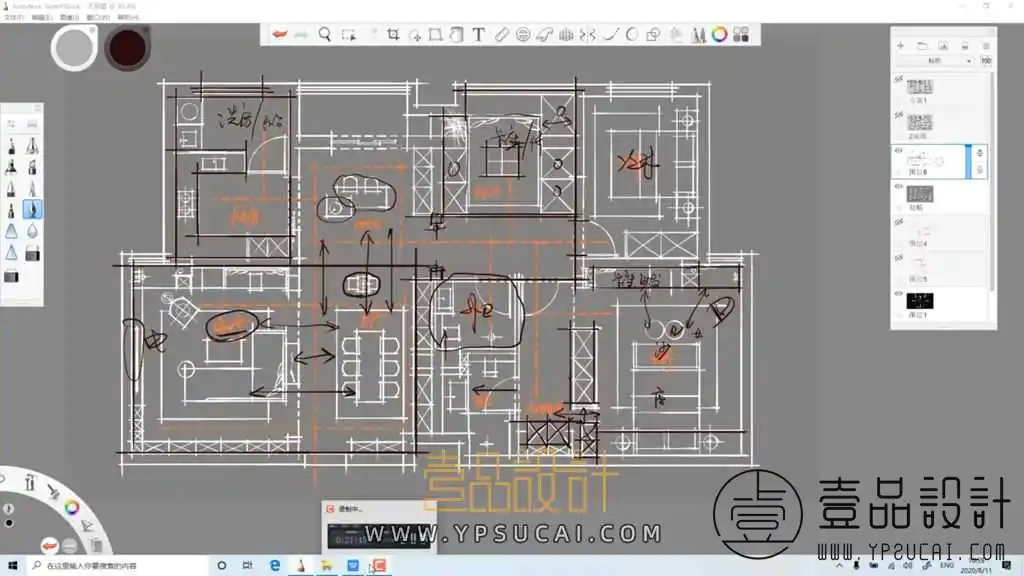
Task: Hide the dark gray thumbnail layer
Action: click(899, 187)
